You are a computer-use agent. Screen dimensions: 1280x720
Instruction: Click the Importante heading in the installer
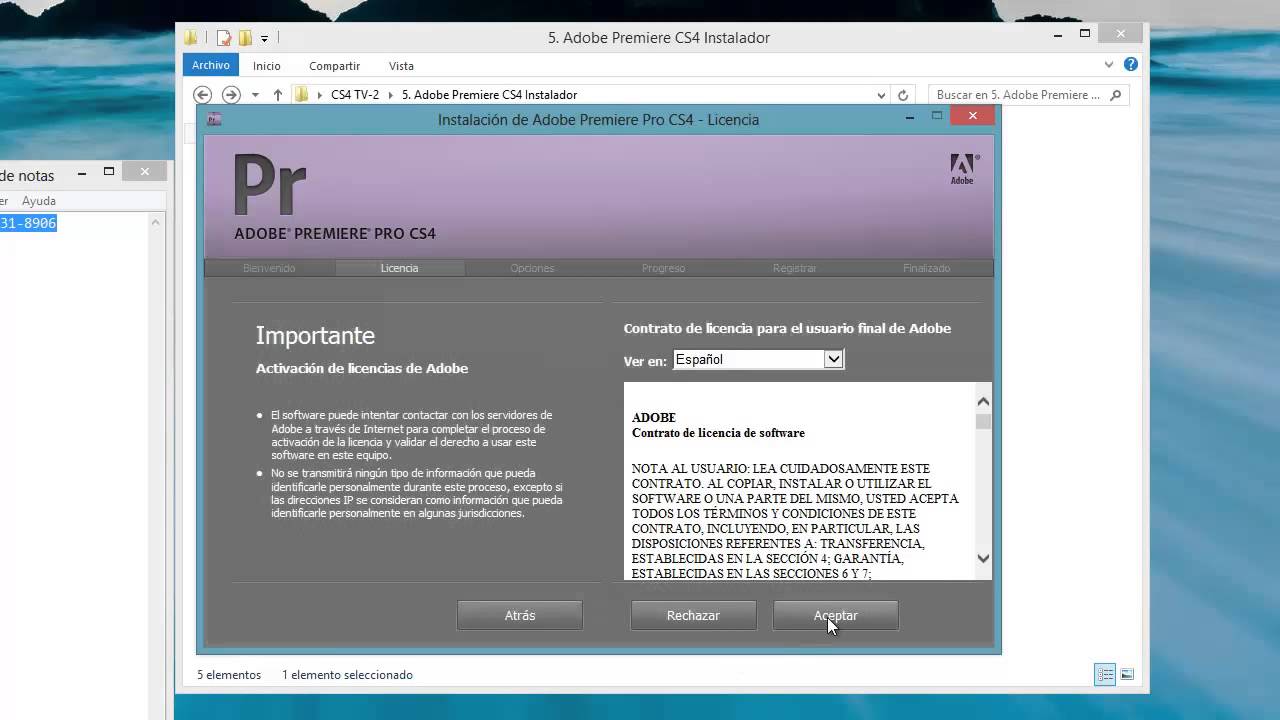point(315,335)
